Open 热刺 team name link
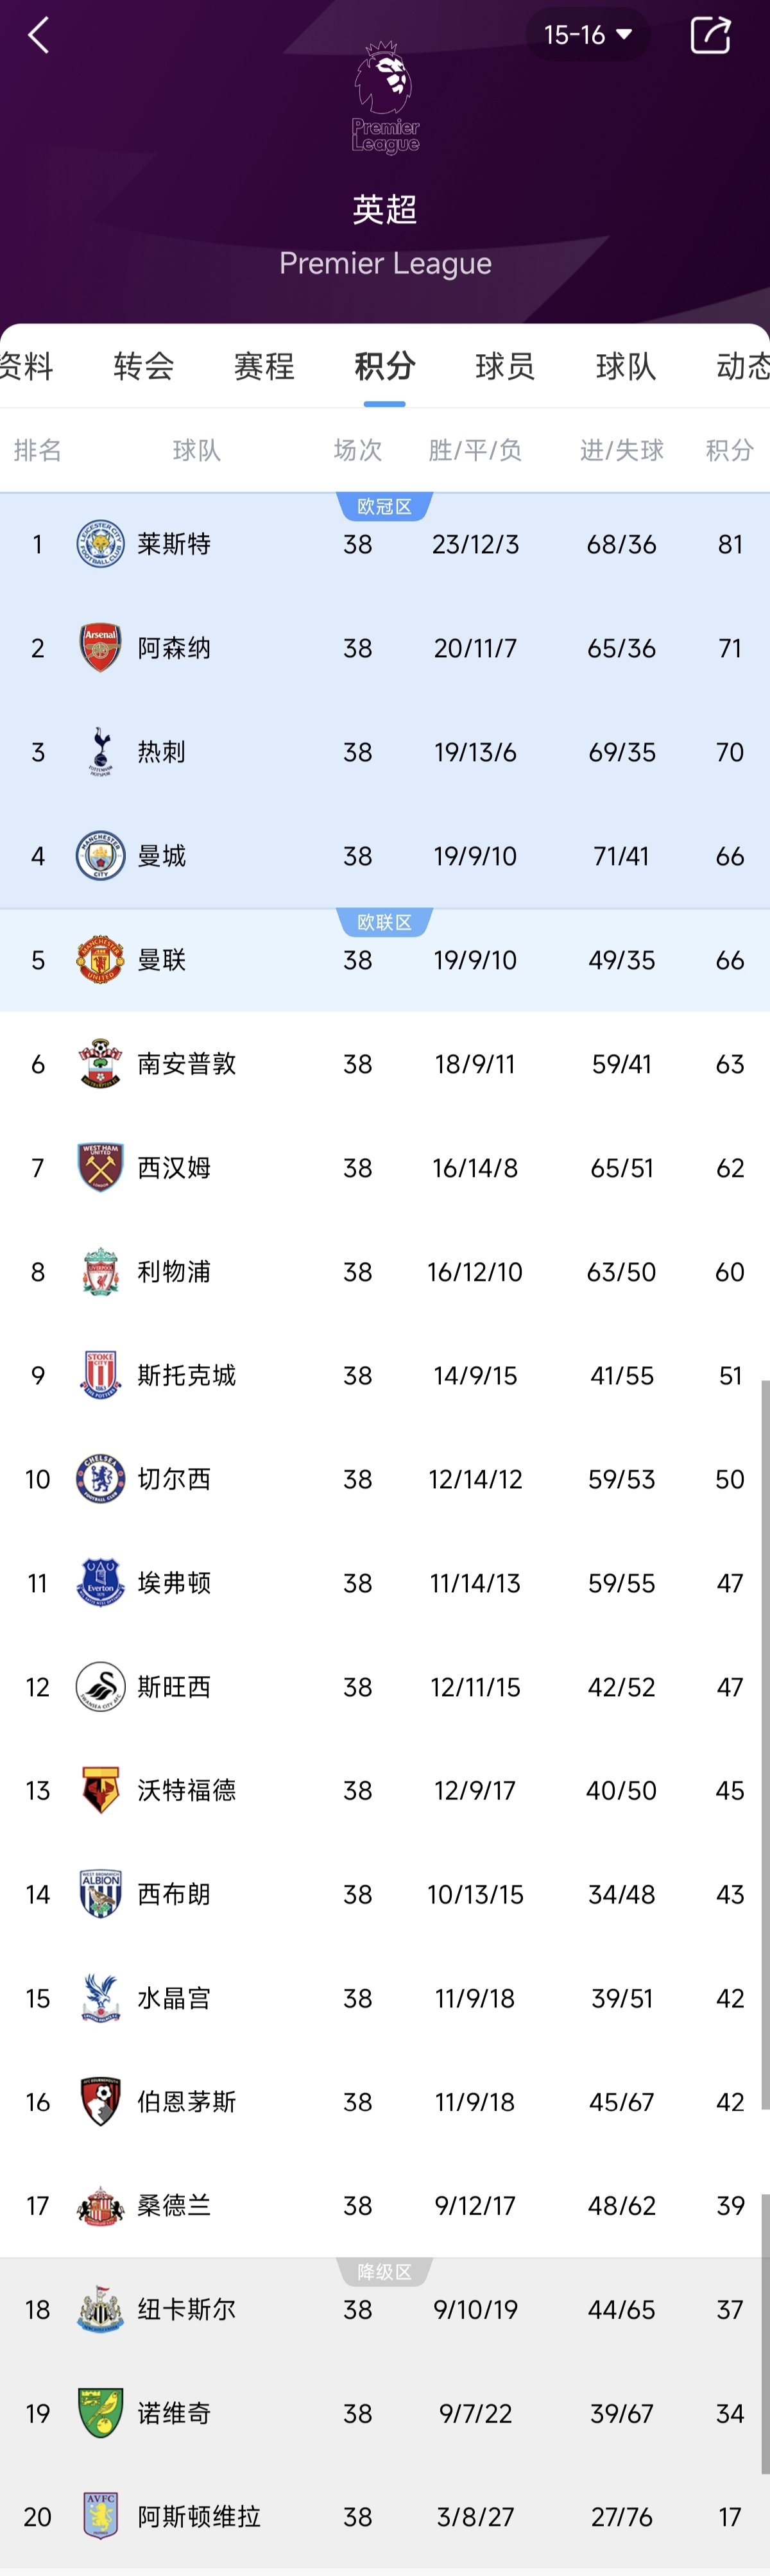770x2576 pixels. [162, 752]
